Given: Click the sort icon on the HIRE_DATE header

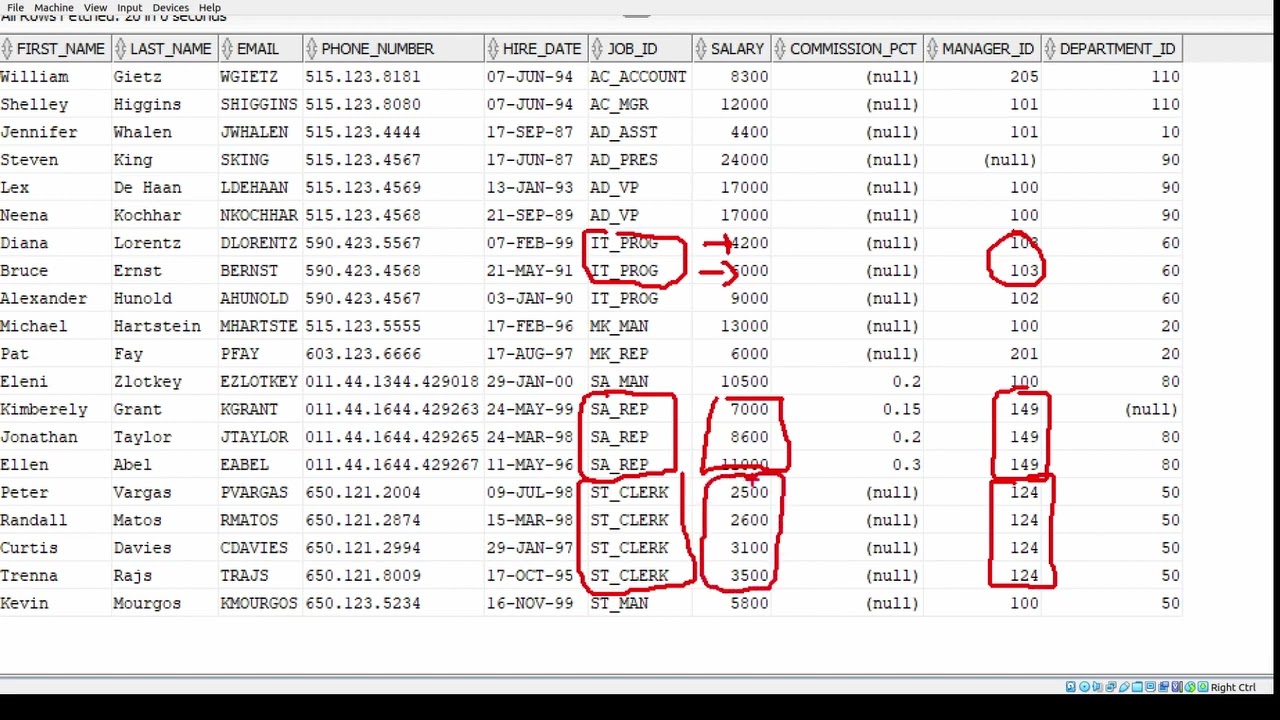Looking at the screenshot, I should pos(493,48).
